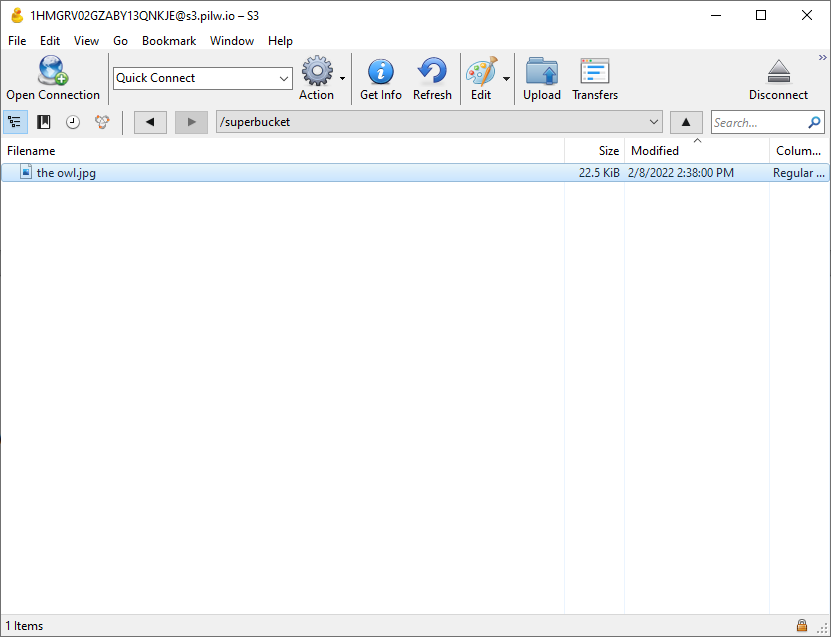The image size is (831, 637).
Task: Click the truncated Colum... header
Action: tap(799, 151)
